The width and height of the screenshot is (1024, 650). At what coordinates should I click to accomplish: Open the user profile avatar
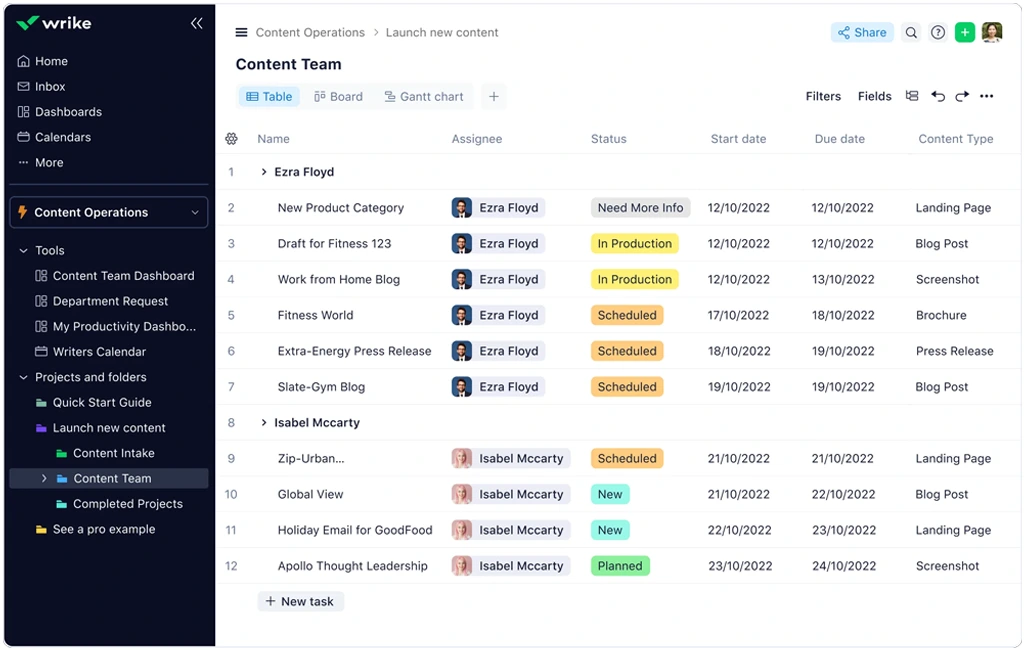(992, 33)
